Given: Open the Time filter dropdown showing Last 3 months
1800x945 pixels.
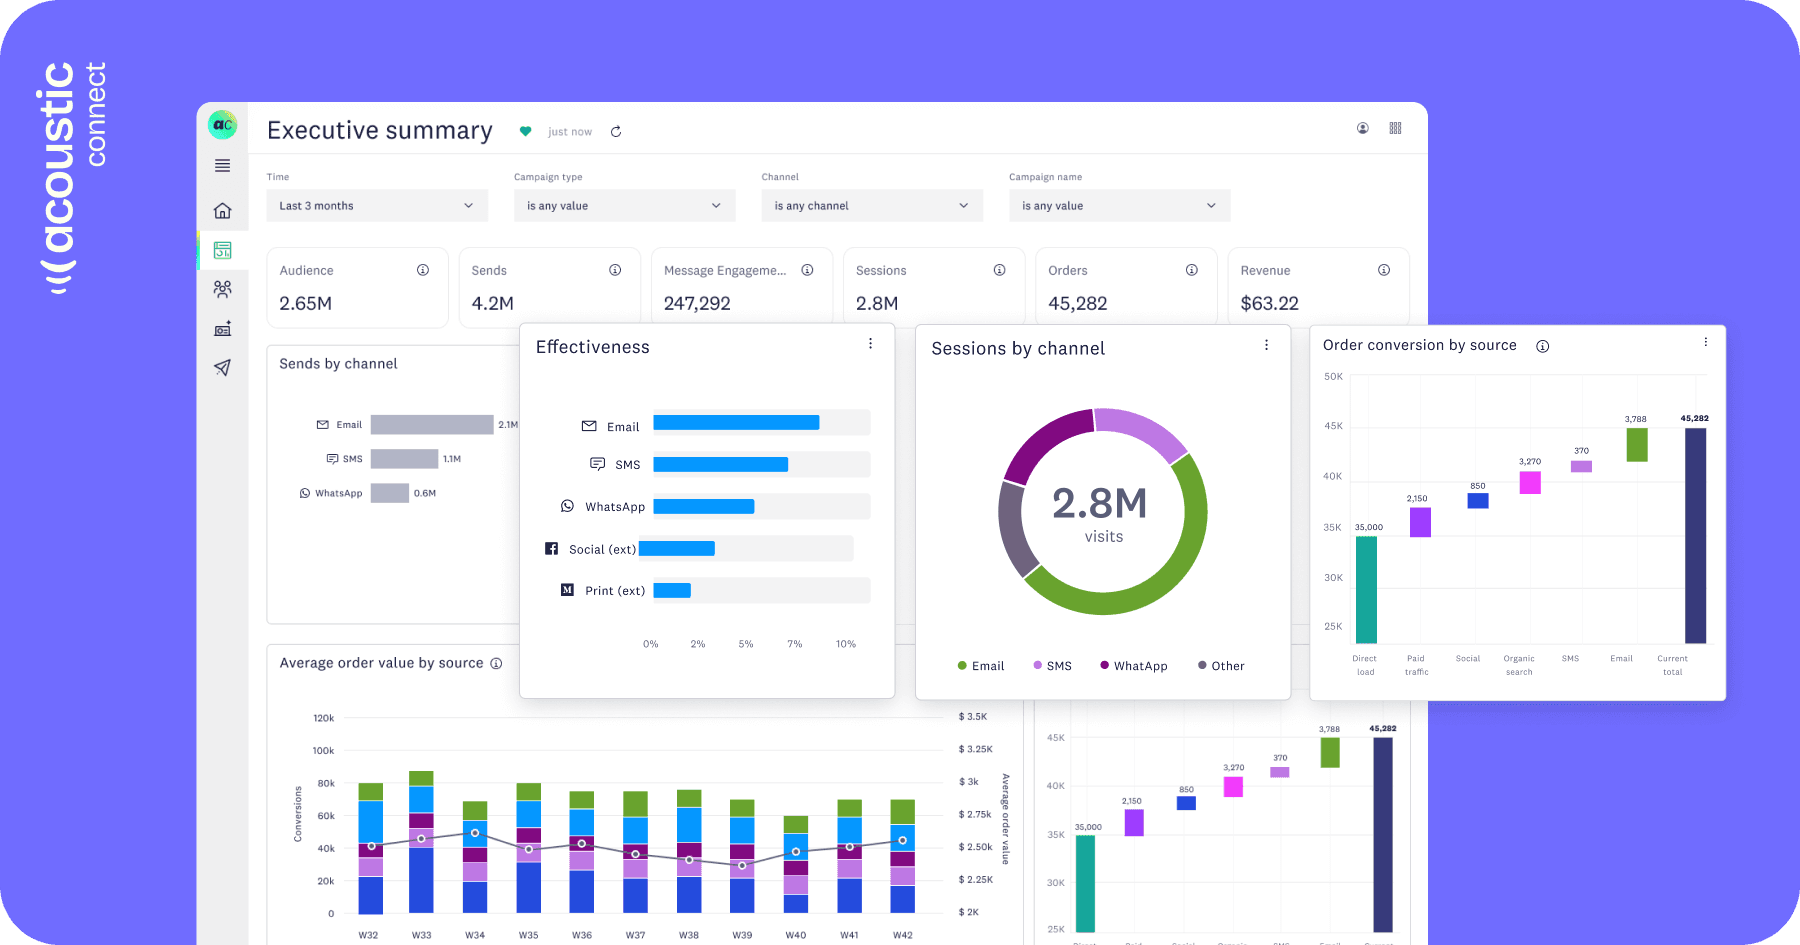Looking at the screenshot, I should pyautogui.click(x=376, y=205).
